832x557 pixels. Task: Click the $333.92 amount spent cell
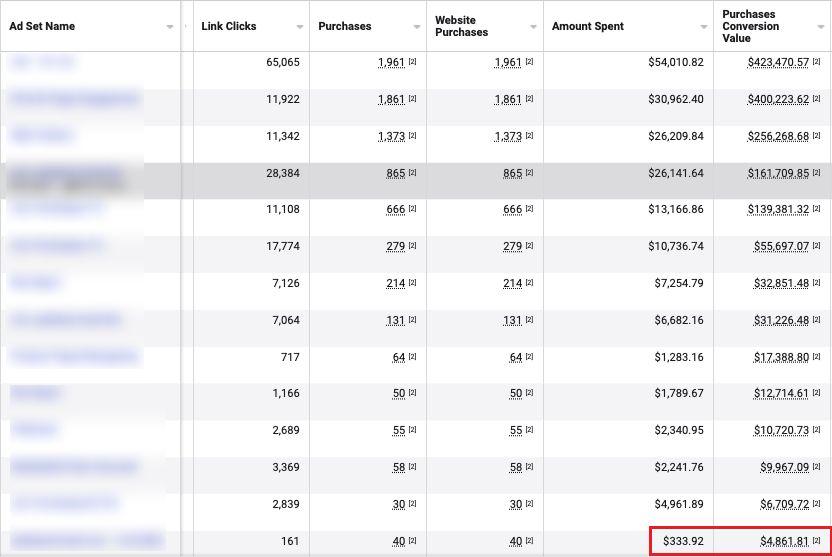point(683,542)
